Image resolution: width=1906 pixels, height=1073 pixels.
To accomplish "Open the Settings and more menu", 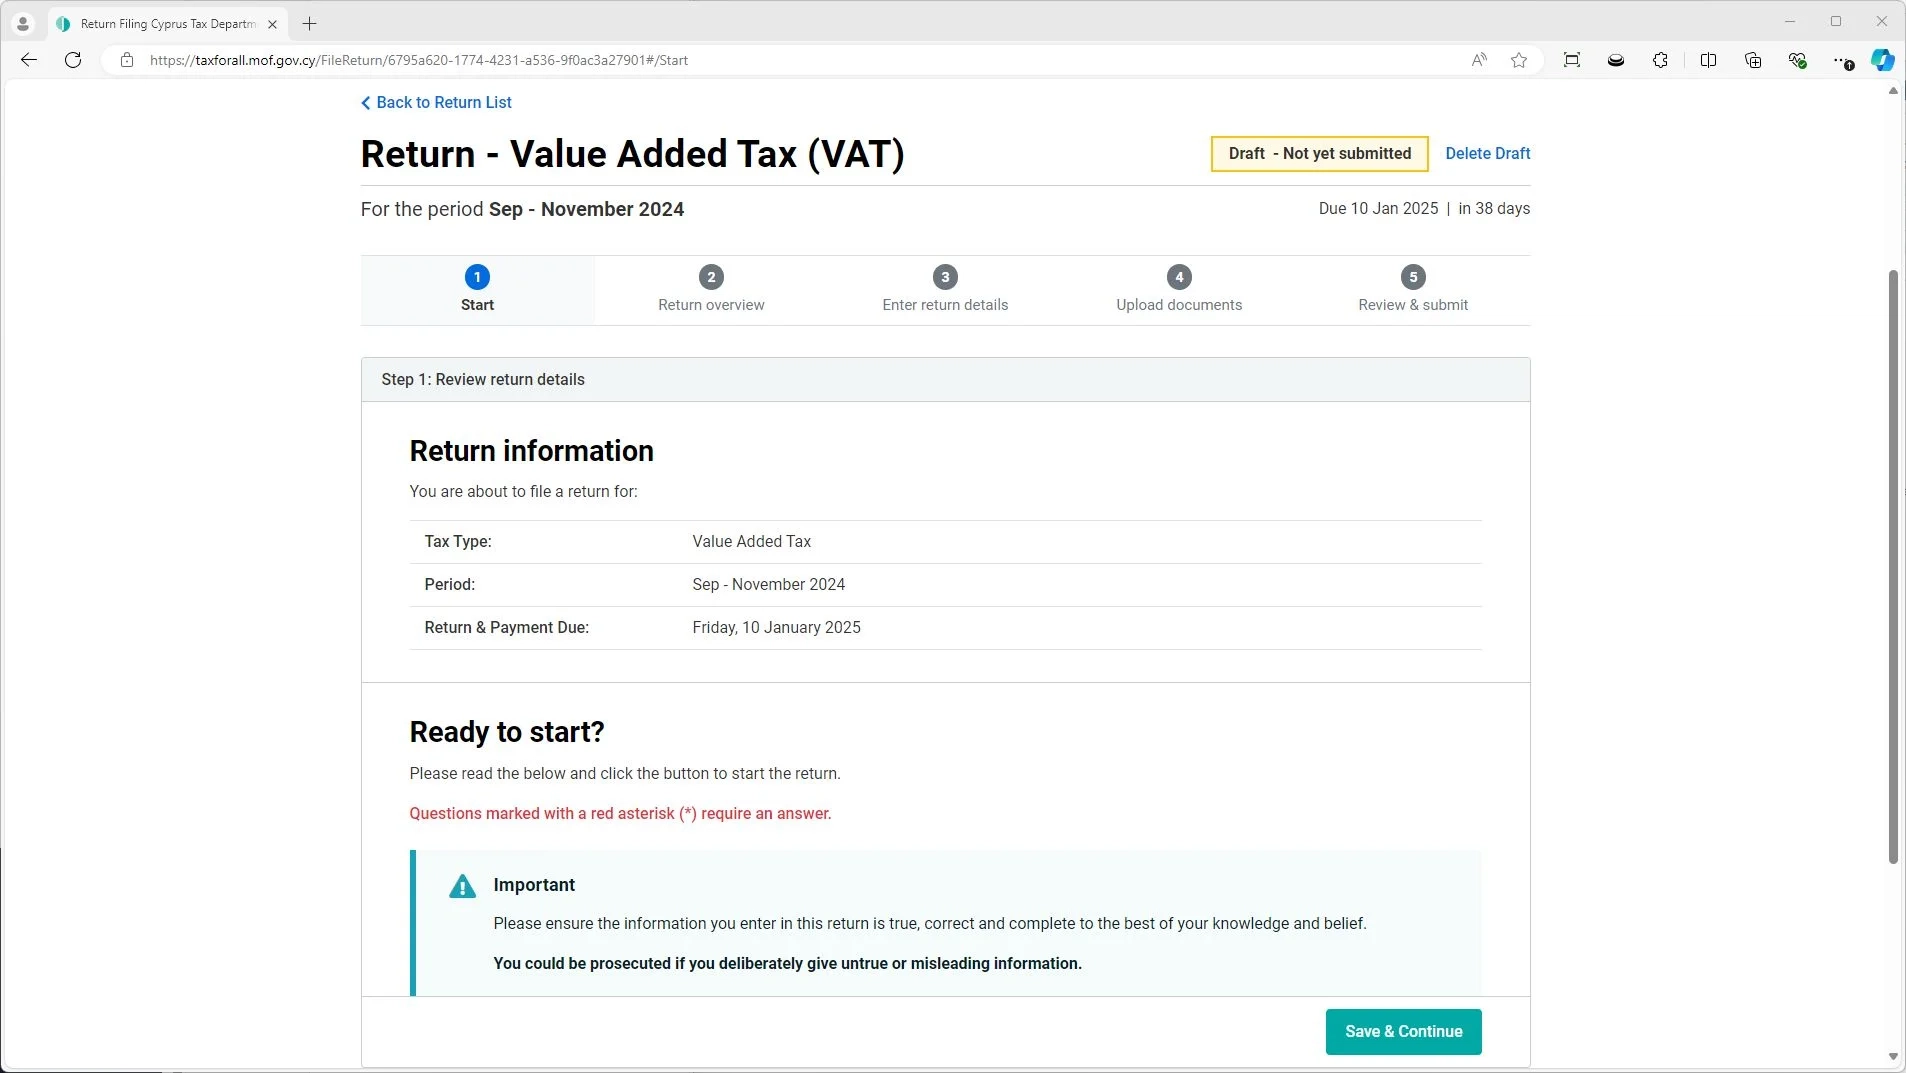I will (x=1845, y=60).
